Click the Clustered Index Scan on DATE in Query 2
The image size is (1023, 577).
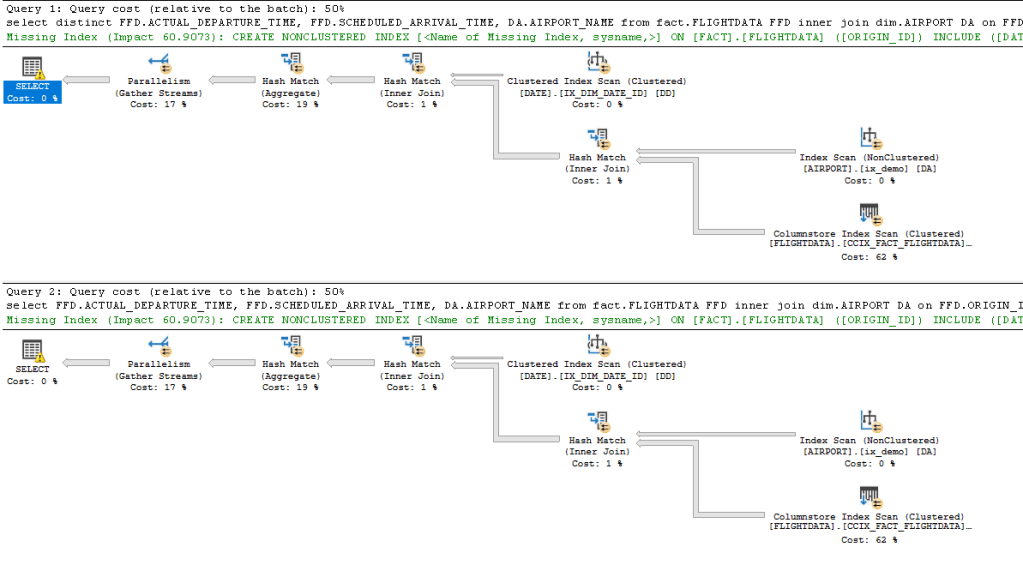(x=597, y=346)
